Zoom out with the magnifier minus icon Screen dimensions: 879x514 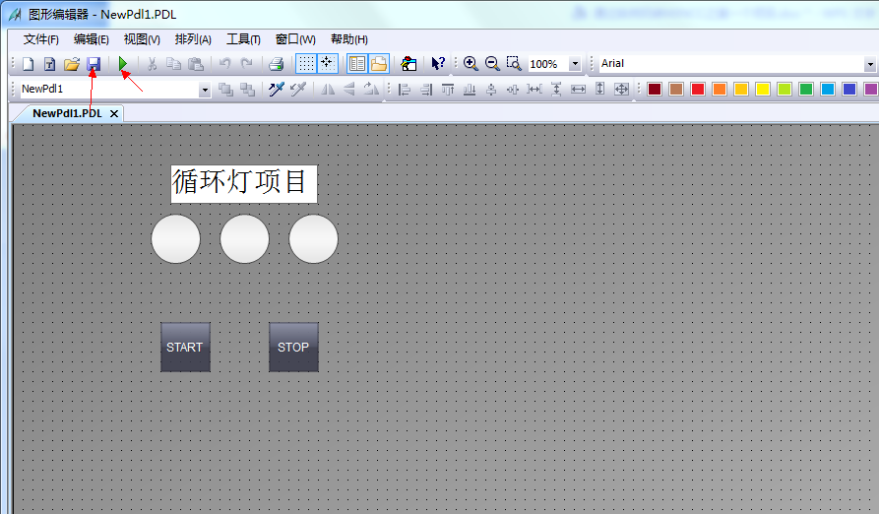point(492,64)
